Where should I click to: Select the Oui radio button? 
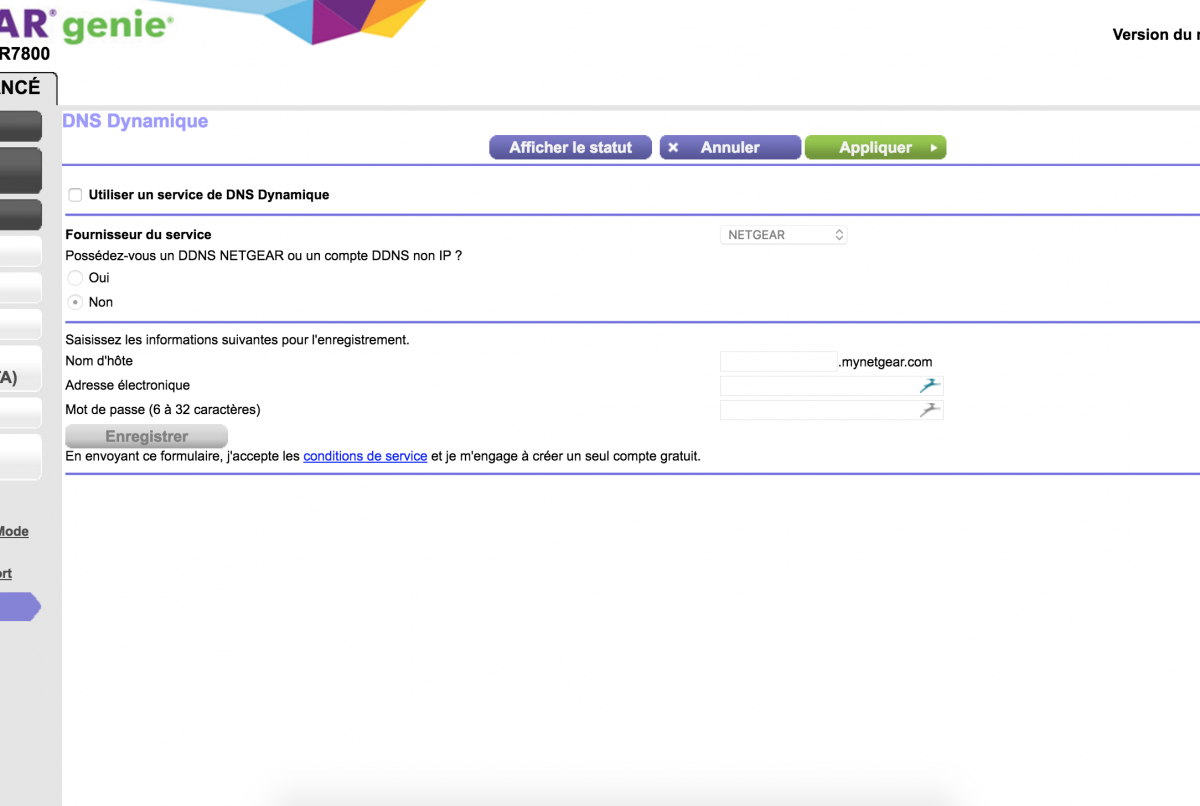point(75,278)
